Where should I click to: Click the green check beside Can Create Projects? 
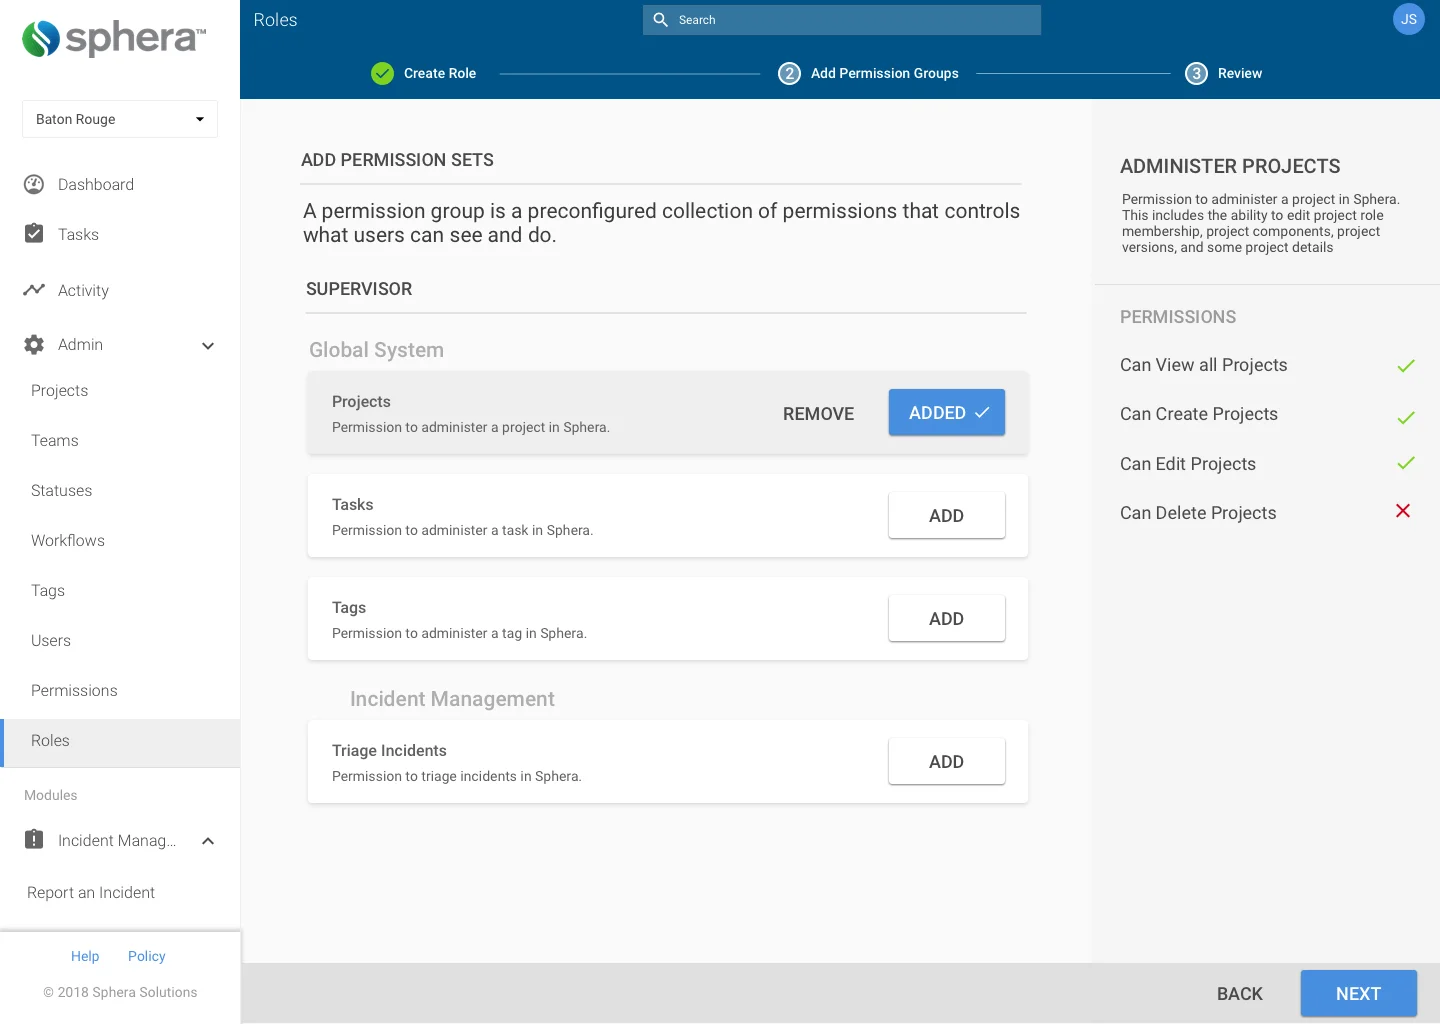(x=1406, y=417)
